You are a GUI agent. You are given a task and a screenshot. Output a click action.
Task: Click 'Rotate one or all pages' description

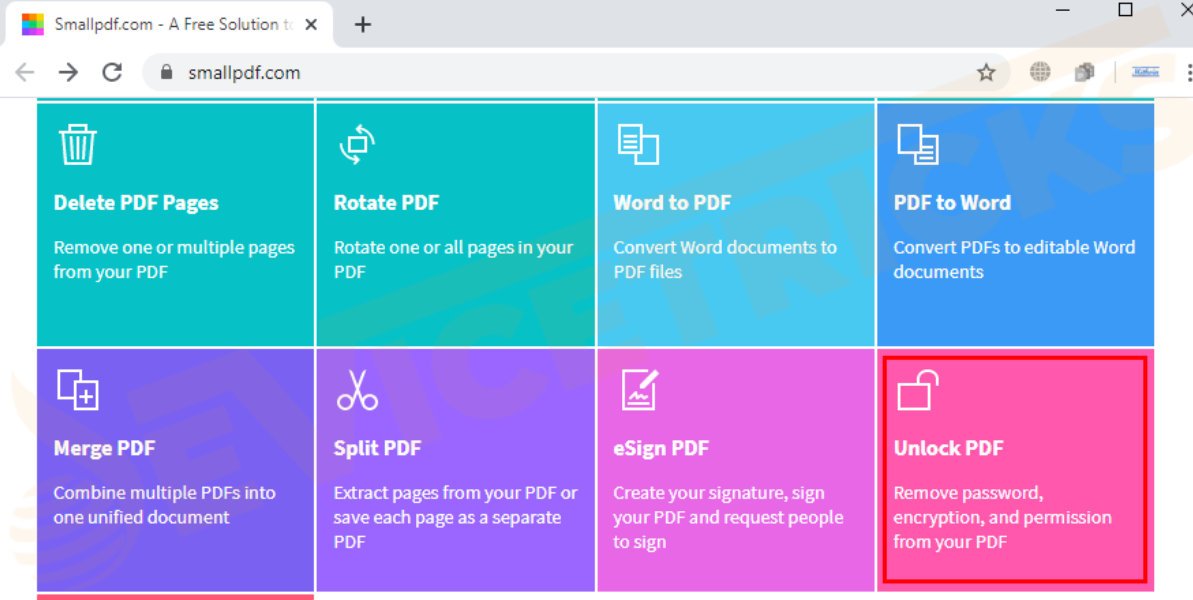[453, 259]
